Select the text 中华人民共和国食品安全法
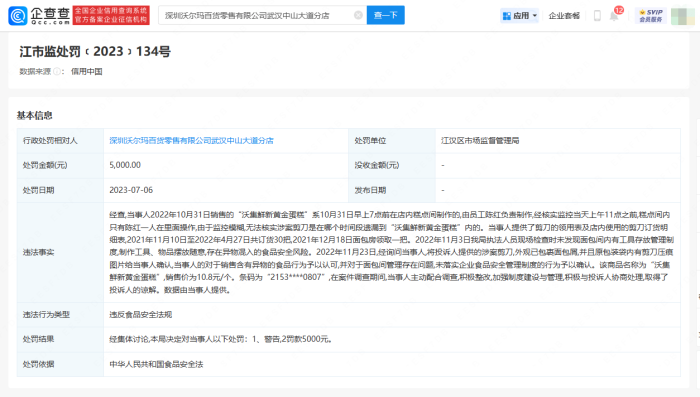This screenshot has width=700, height=397. pyautogui.click(x=156, y=364)
